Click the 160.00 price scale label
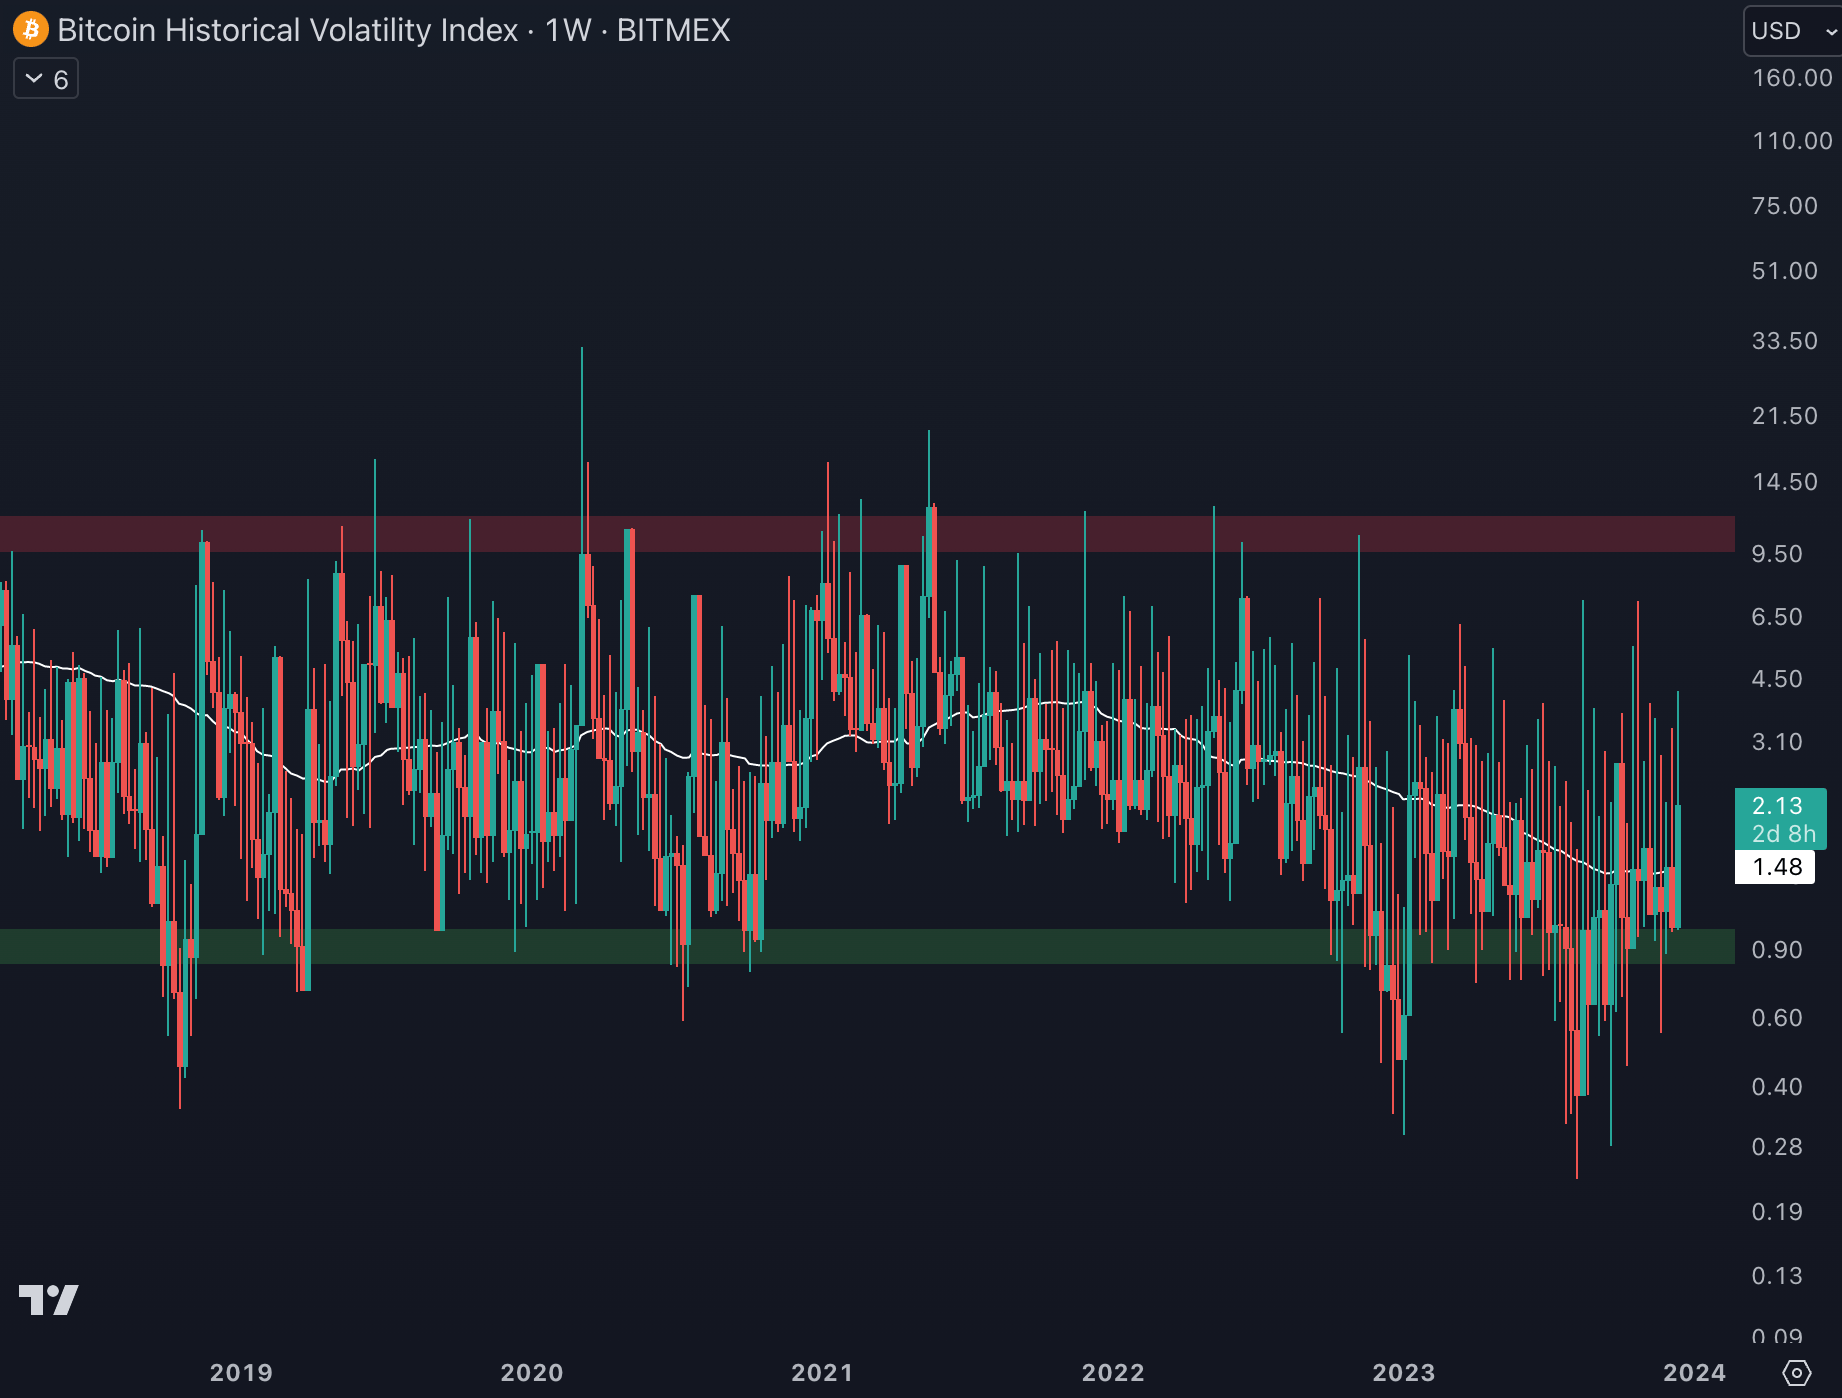Viewport: 1842px width, 1398px height. coord(1791,78)
